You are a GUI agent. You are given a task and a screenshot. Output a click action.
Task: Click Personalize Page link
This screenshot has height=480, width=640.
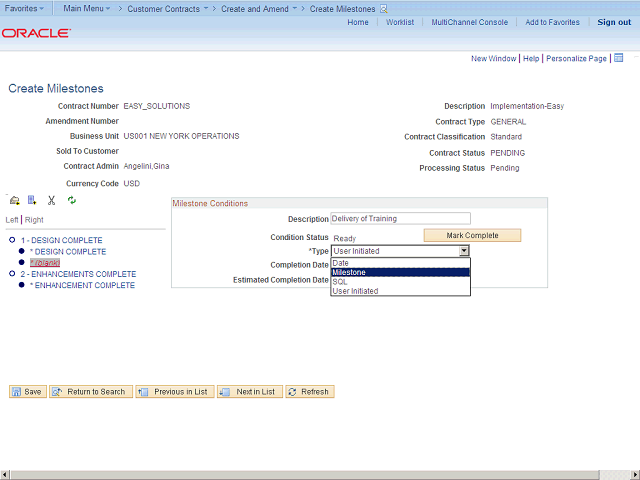pyautogui.click(x=576, y=58)
